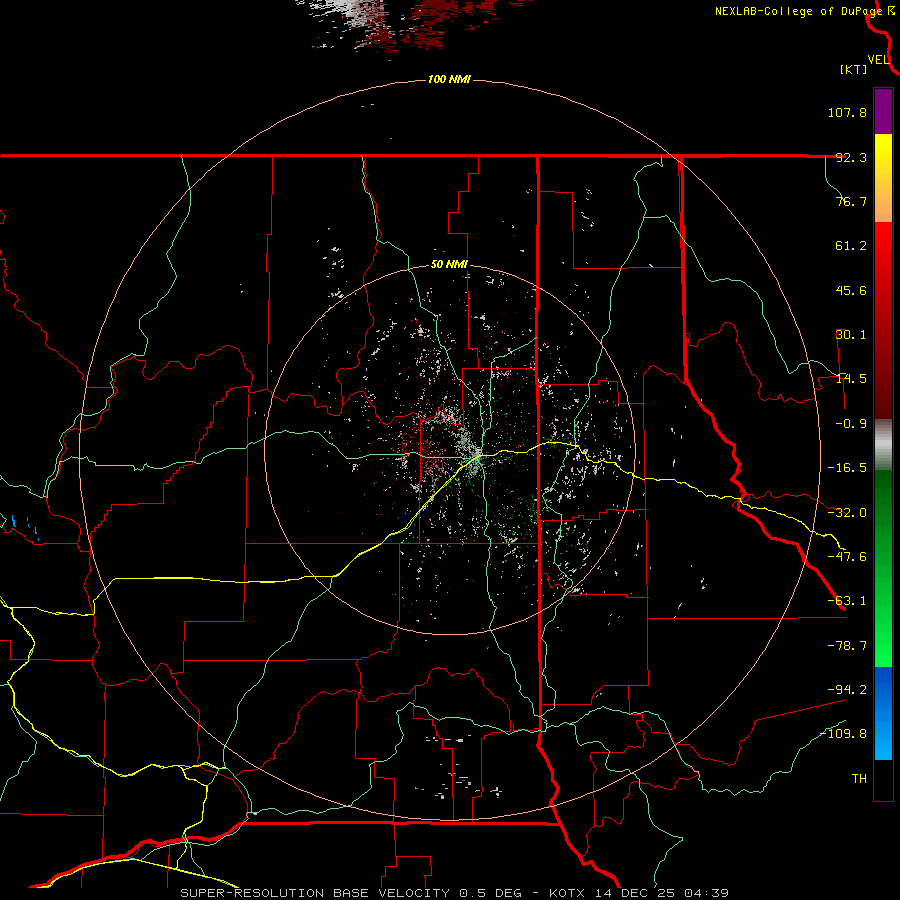Click the -94.2 velocity scale value
900x900 pixels.
click(x=847, y=689)
